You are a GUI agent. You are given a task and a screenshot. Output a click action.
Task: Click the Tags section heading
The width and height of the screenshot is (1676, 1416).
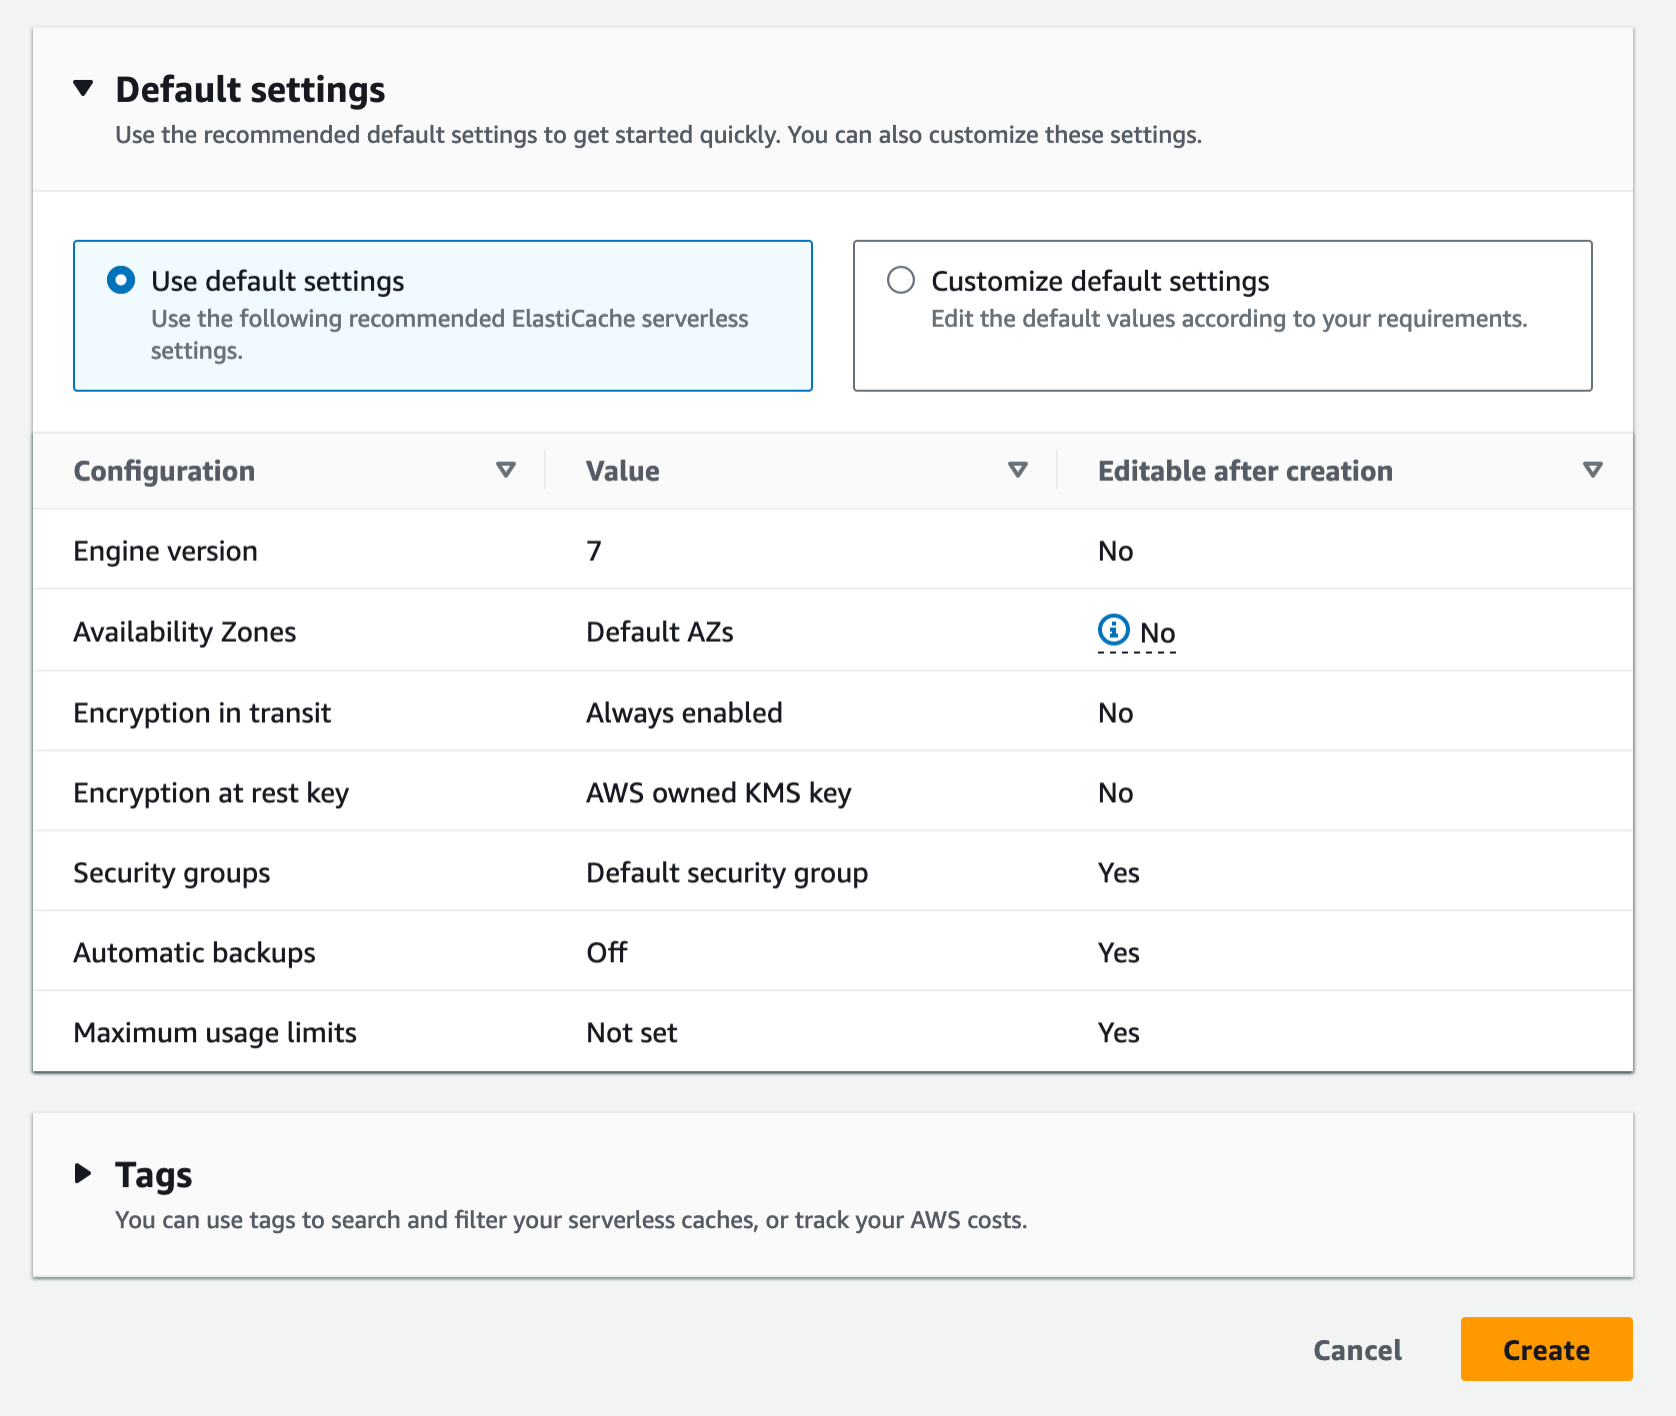pyautogui.click(x=154, y=1175)
